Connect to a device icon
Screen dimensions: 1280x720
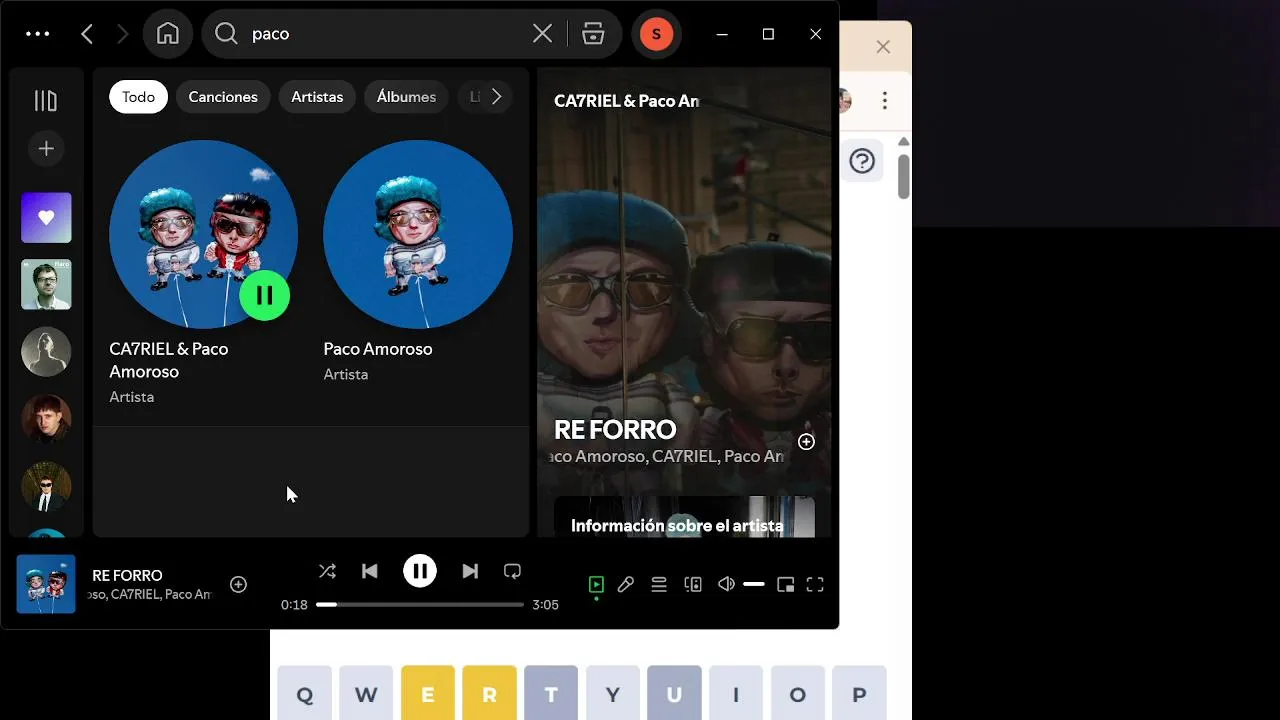(x=693, y=585)
